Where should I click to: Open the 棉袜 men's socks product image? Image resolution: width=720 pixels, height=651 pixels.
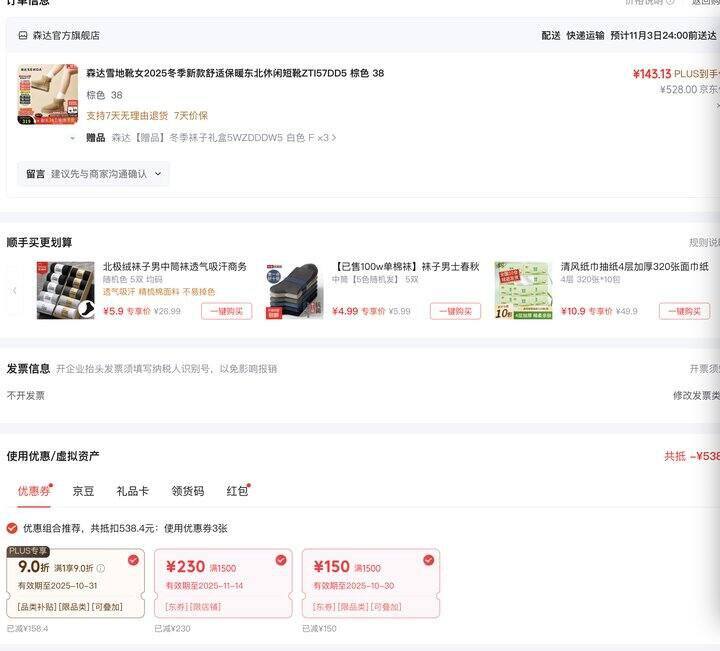coord(294,291)
